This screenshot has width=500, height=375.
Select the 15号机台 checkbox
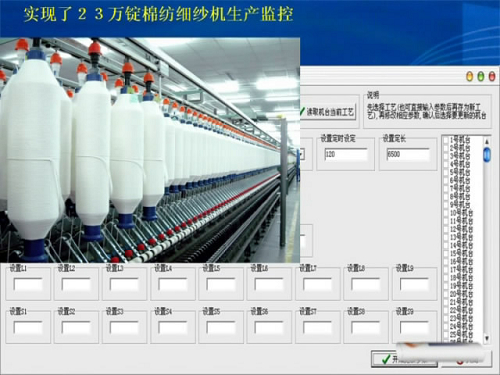(x=446, y=253)
